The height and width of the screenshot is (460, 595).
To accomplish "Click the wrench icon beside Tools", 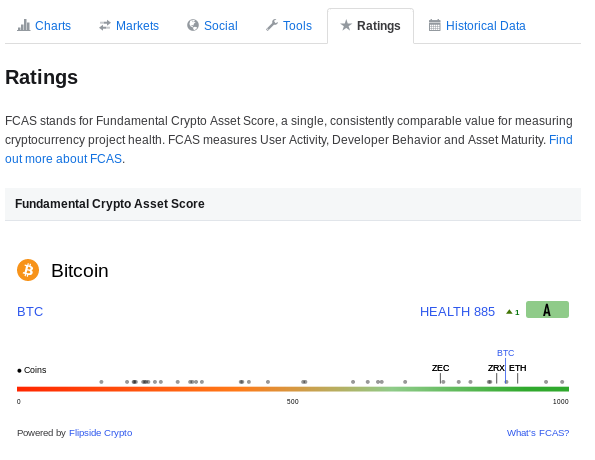I will (x=272, y=25).
